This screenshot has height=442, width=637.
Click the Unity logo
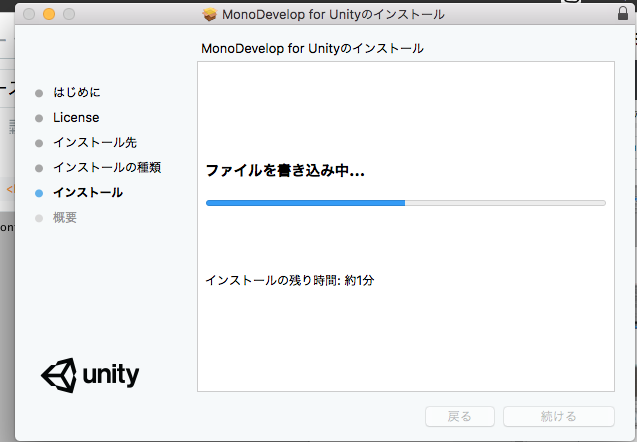[90, 375]
